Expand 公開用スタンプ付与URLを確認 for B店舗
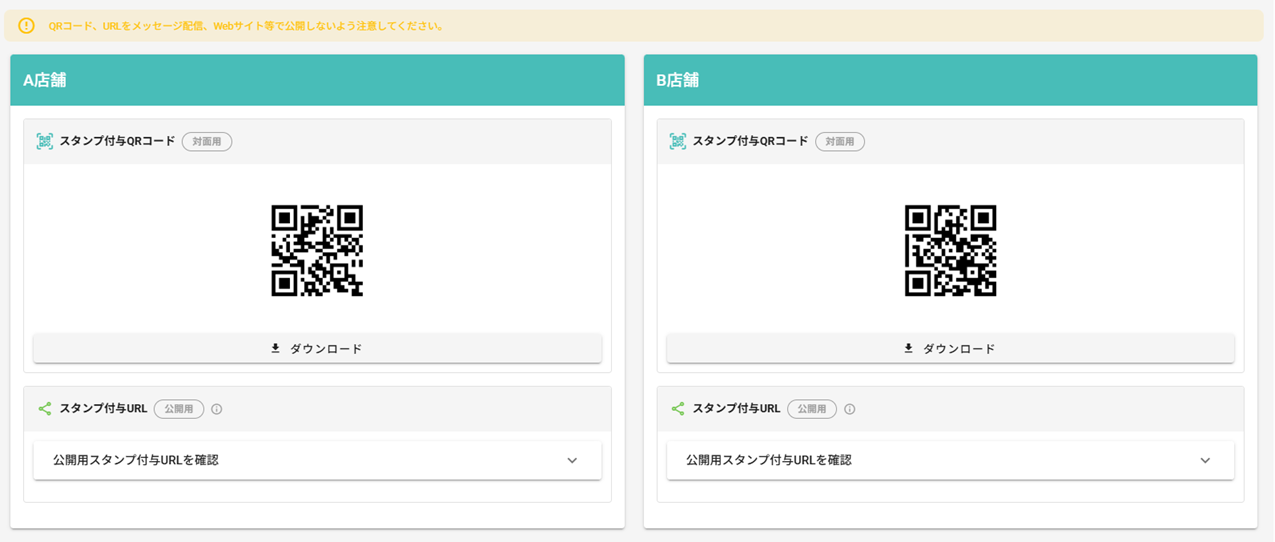 click(x=950, y=460)
